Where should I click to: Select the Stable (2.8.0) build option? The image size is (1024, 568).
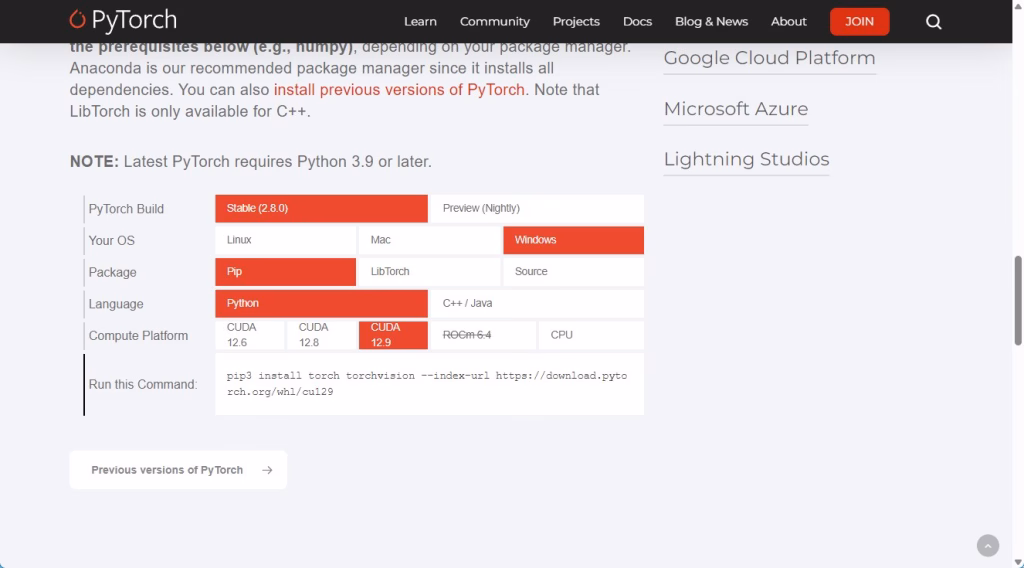(321, 208)
